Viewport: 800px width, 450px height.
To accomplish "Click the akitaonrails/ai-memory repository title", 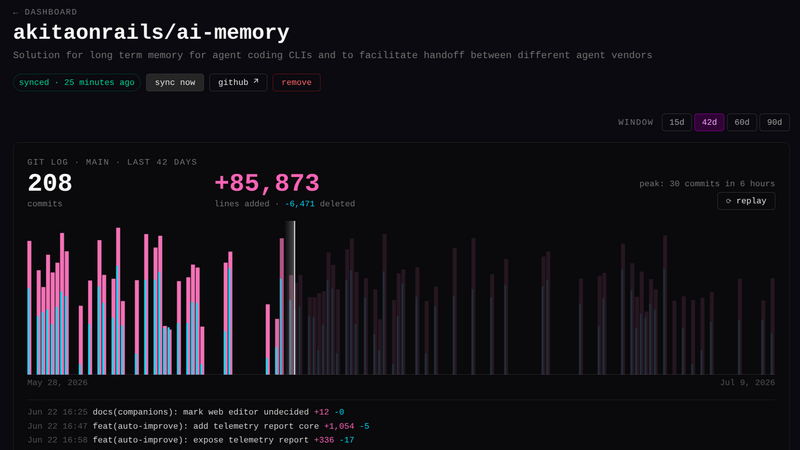I will click(x=151, y=33).
